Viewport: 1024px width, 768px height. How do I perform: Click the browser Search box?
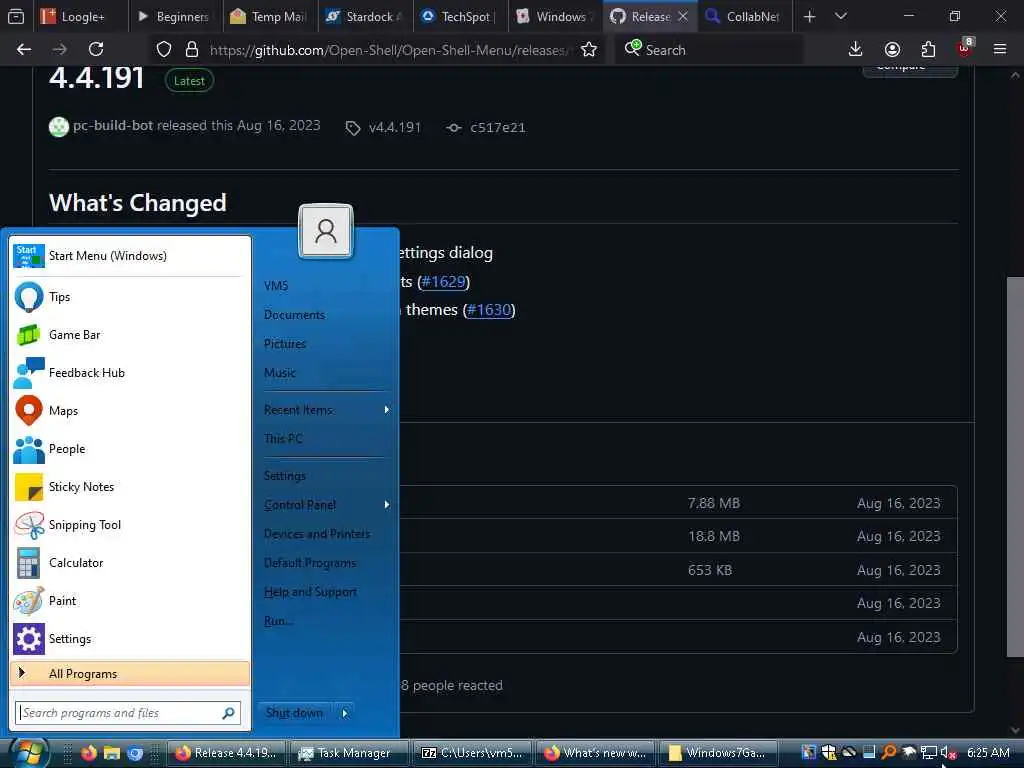tap(708, 50)
